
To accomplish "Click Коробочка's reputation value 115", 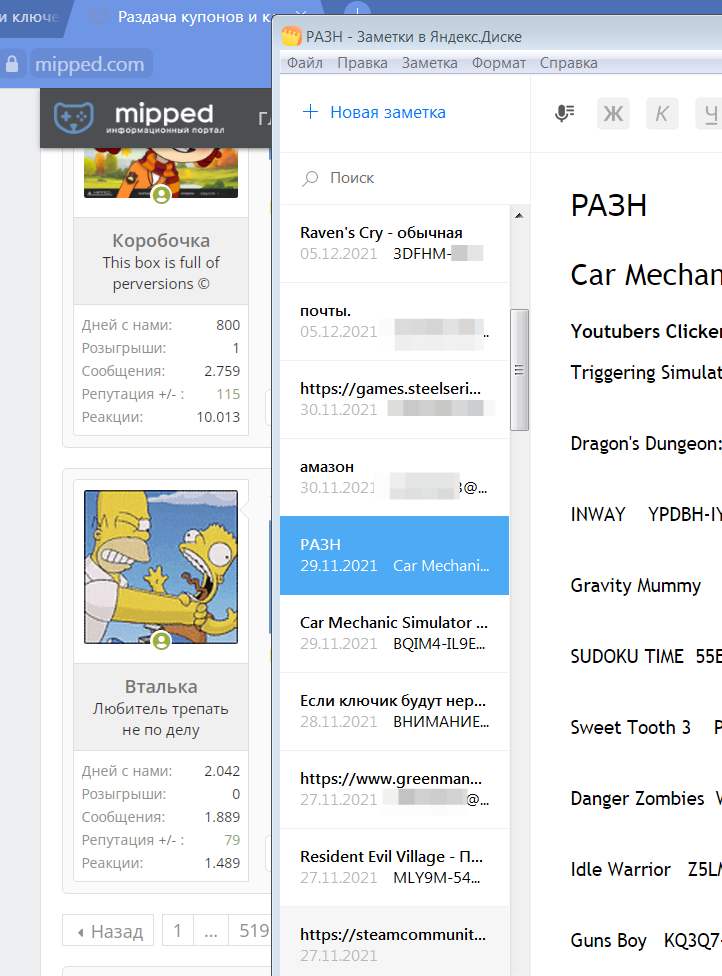I will [228, 394].
